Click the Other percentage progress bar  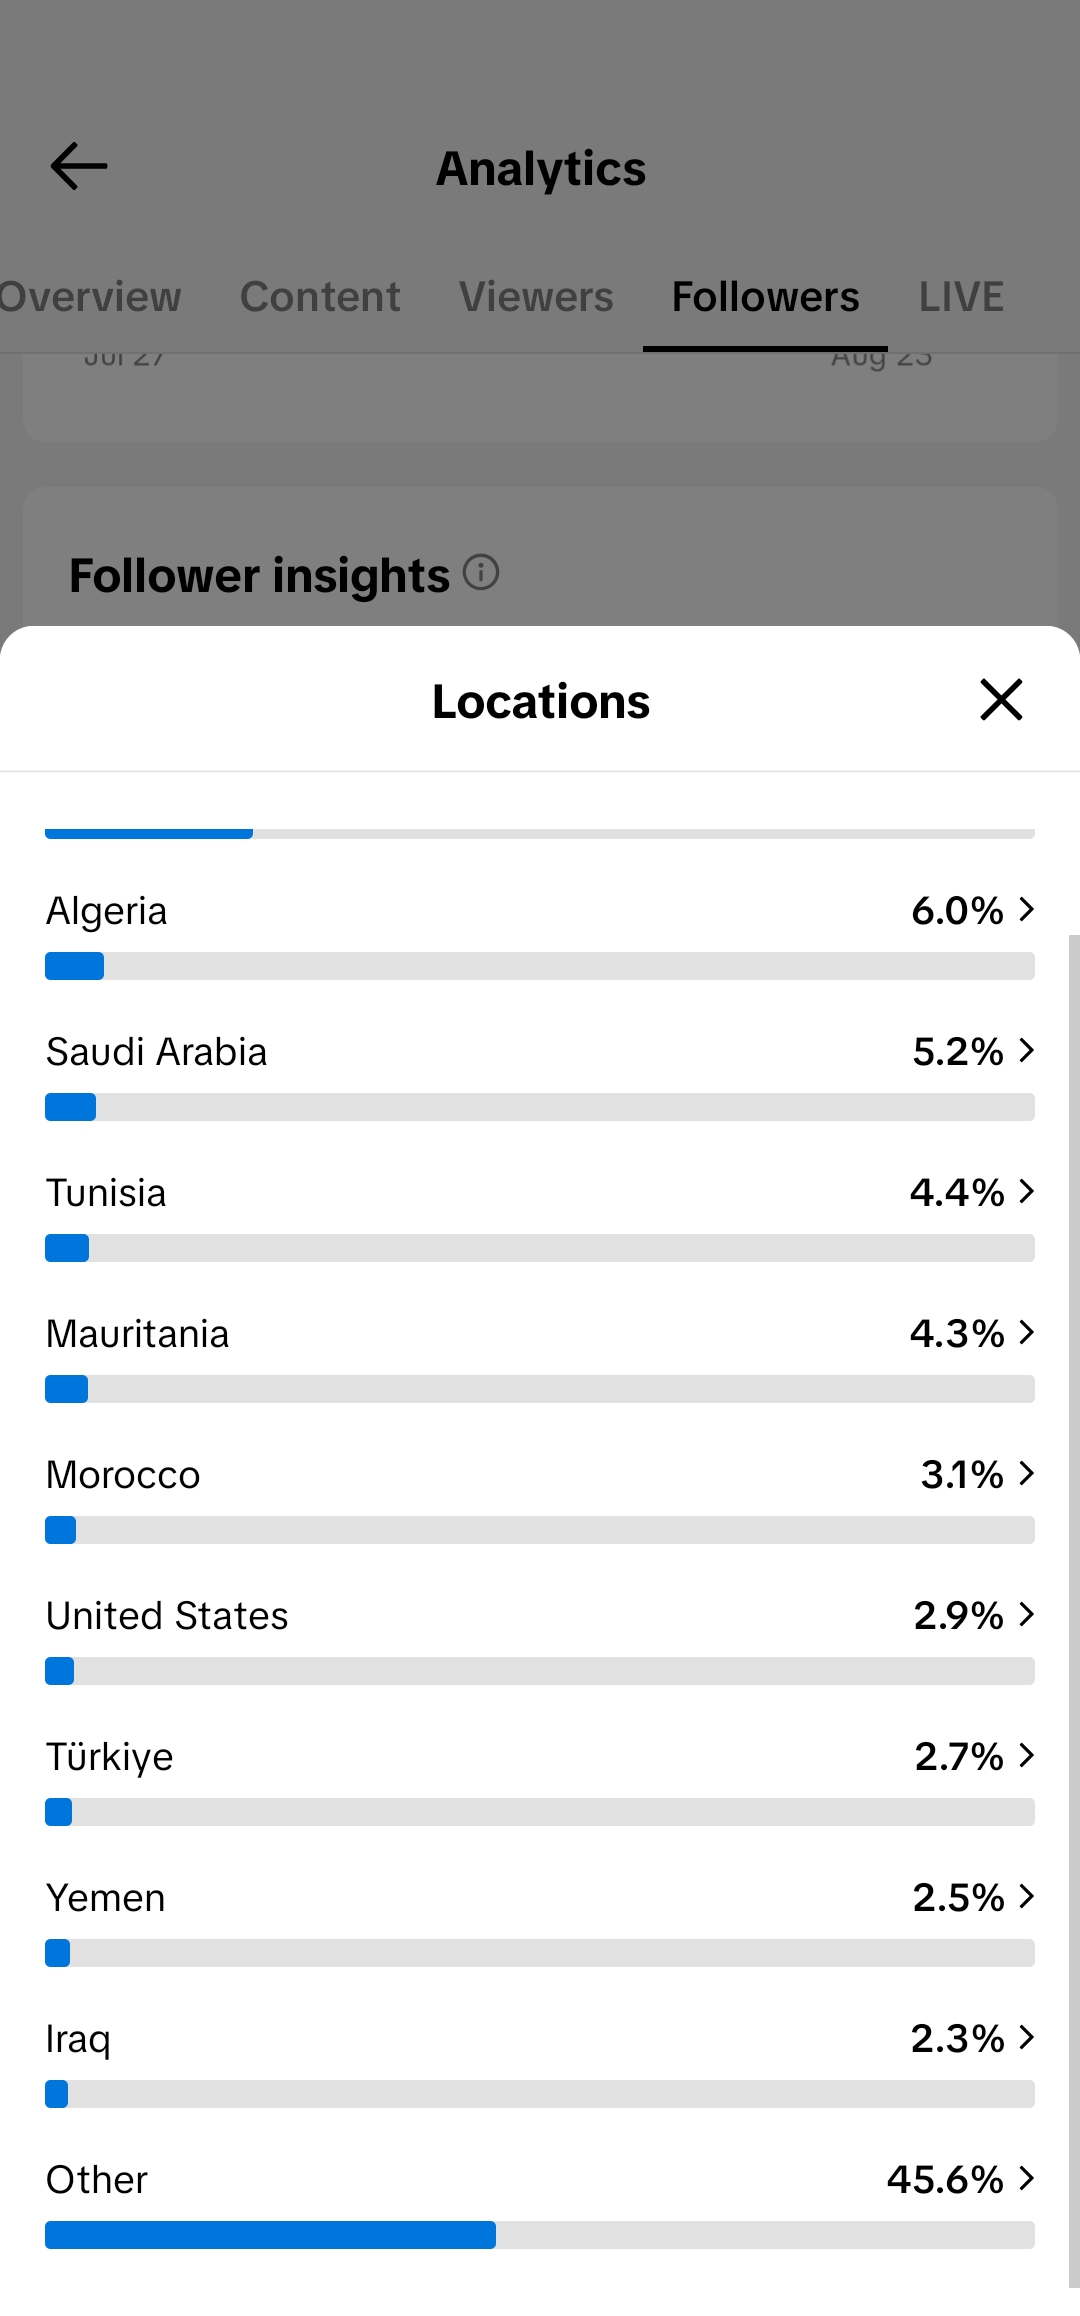pos(540,2235)
